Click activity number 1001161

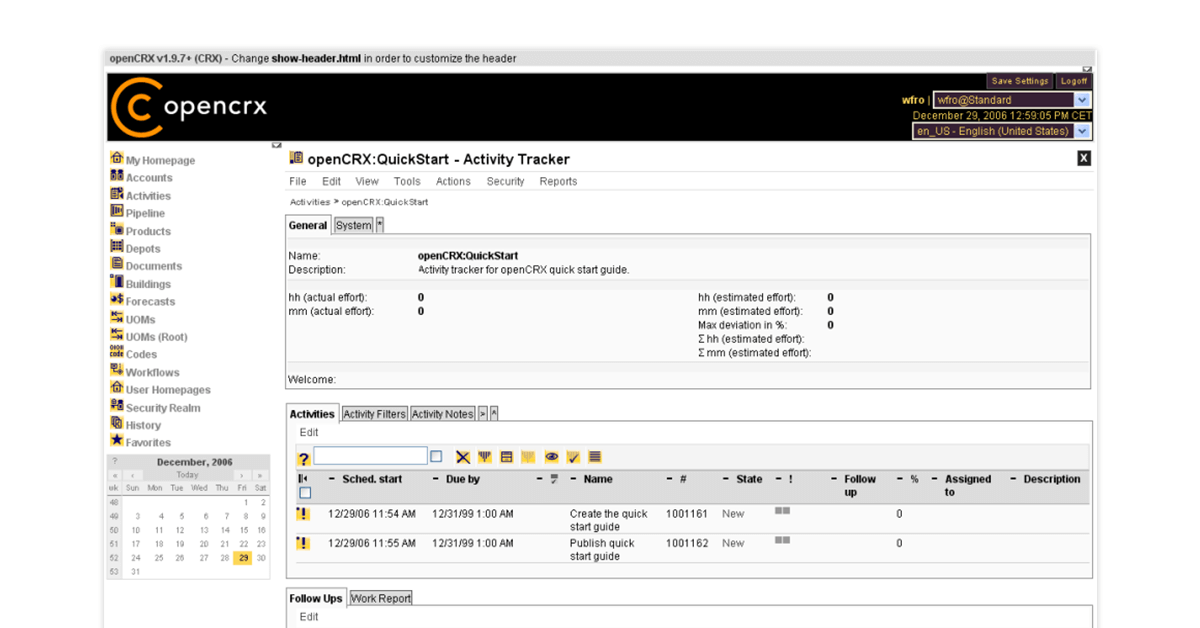tap(687, 514)
